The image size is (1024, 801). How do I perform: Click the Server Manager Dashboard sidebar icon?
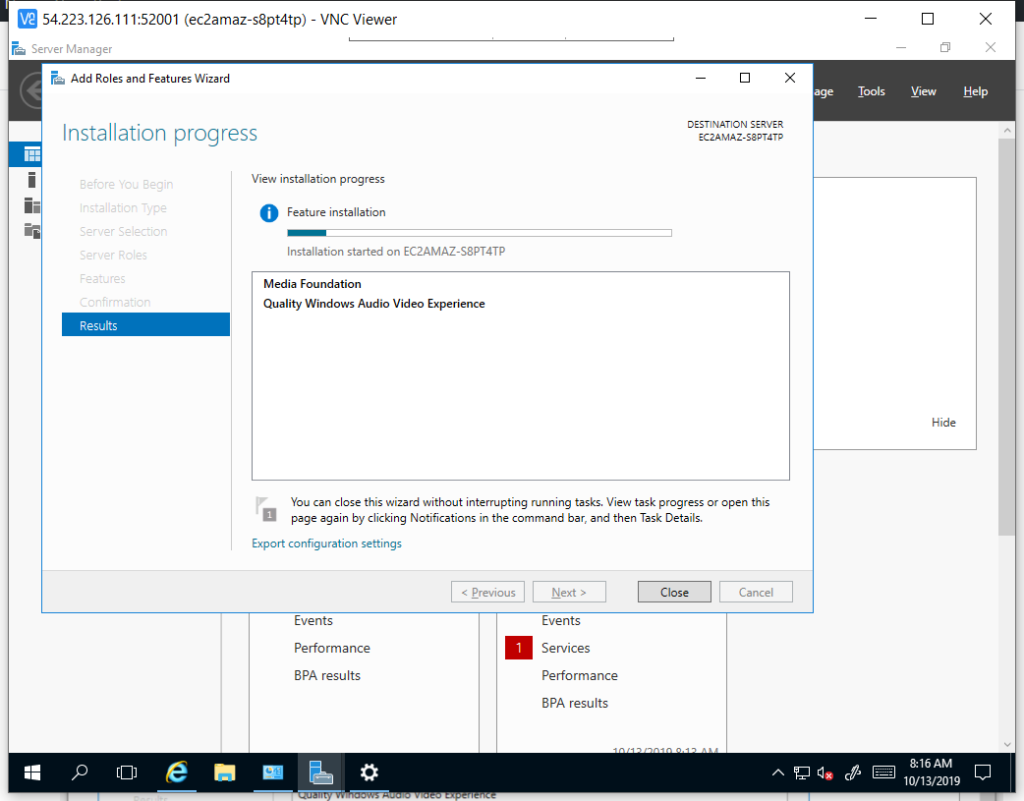point(32,154)
